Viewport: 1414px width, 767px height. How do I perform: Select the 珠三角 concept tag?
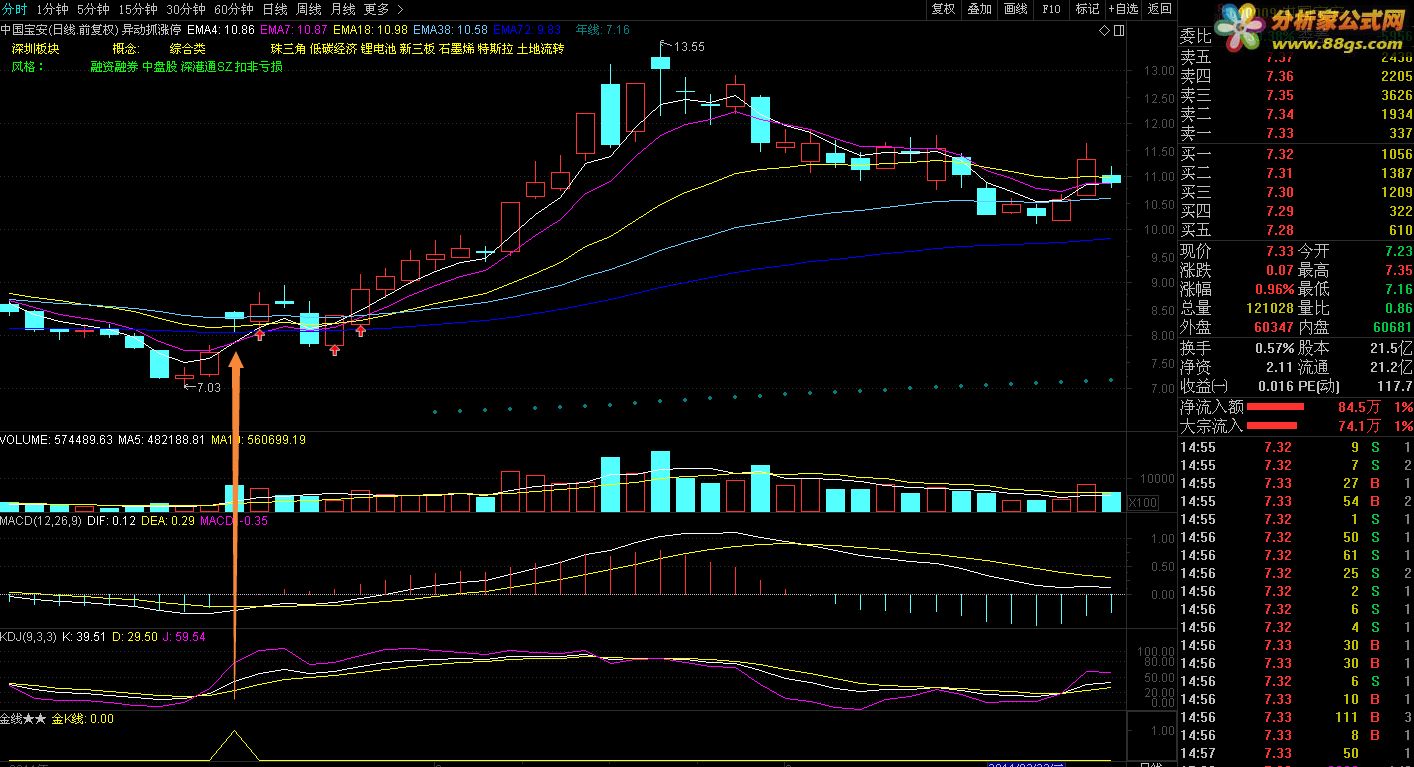288,48
